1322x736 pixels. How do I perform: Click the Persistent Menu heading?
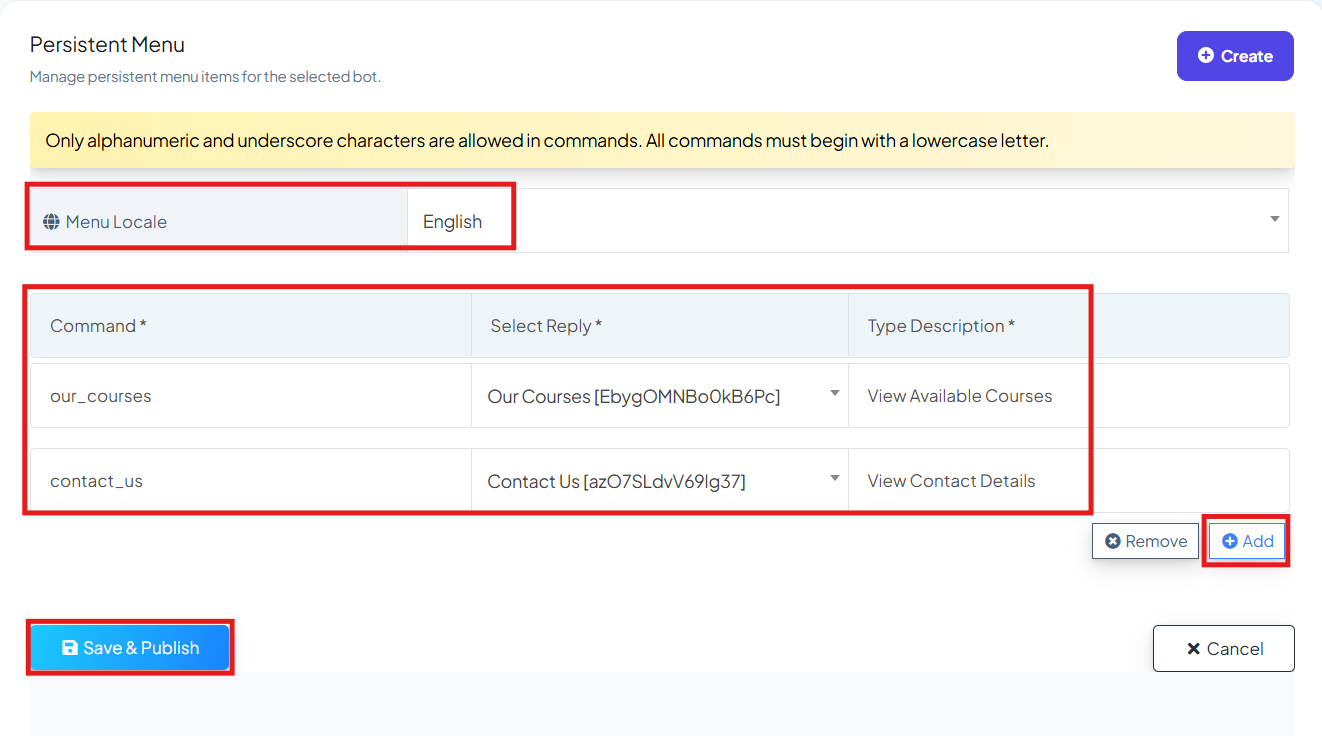(x=107, y=45)
